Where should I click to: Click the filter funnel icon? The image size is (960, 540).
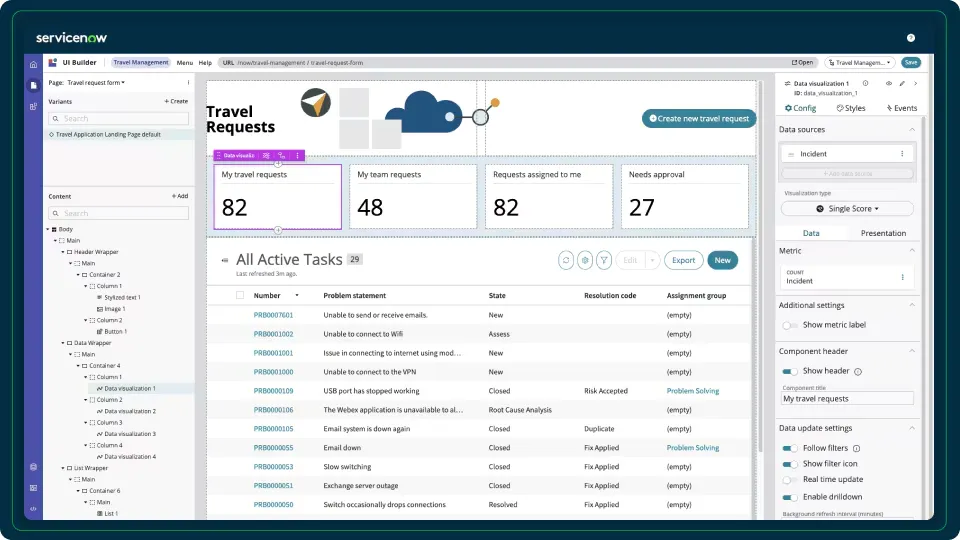(x=604, y=260)
